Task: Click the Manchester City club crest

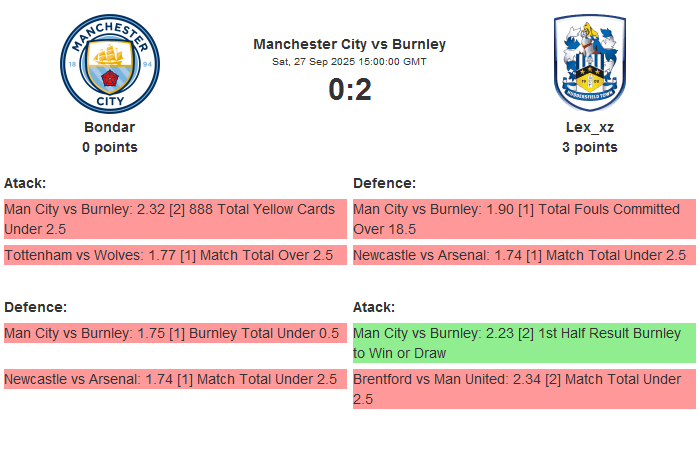Action: [x=110, y=64]
